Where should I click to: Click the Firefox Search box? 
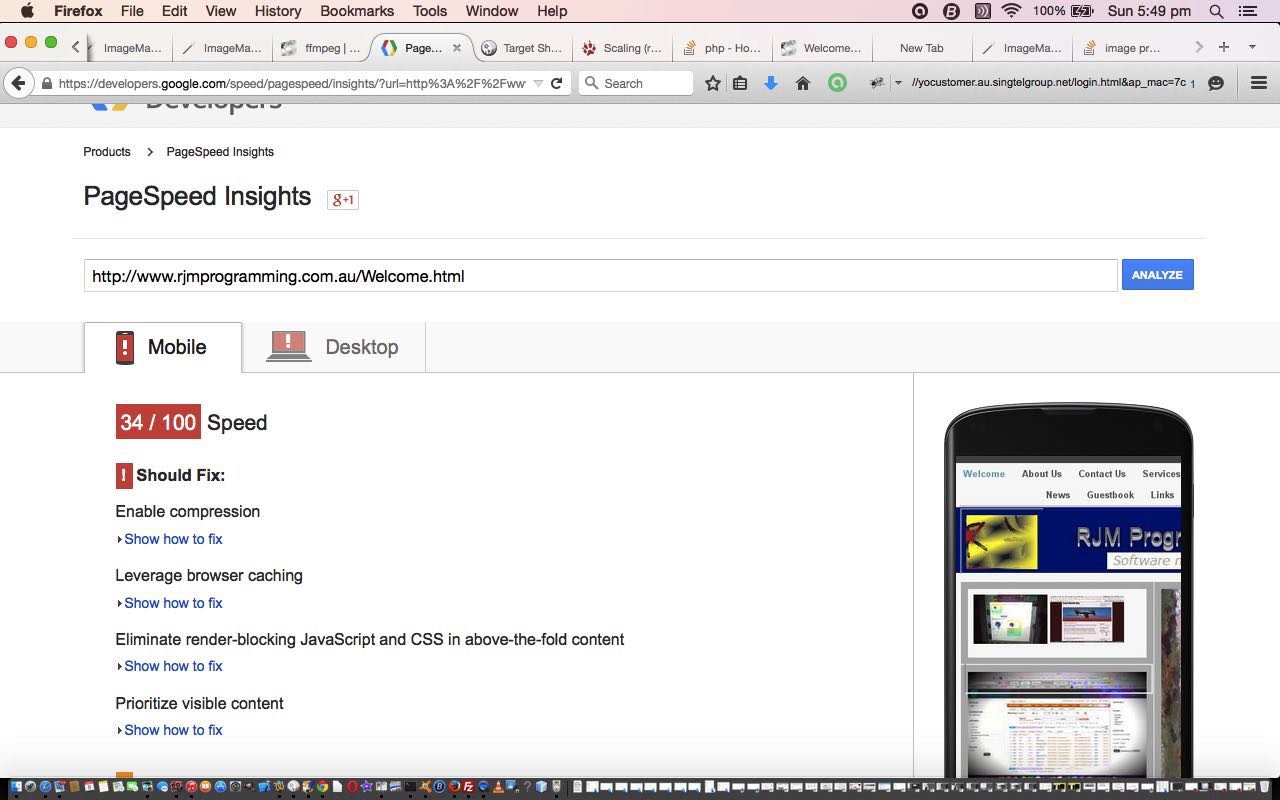(636, 83)
